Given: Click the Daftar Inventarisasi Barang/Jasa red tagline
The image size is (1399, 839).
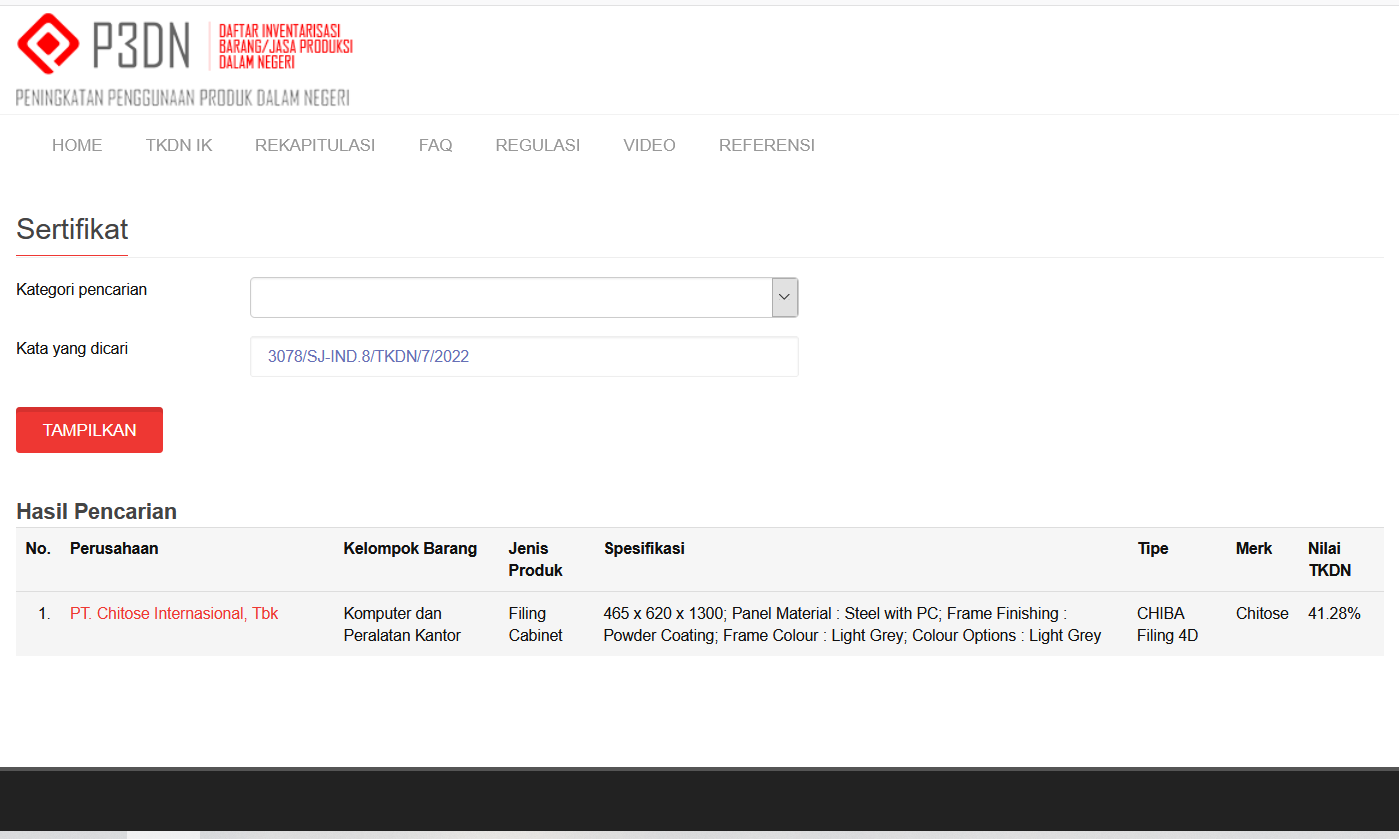Looking at the screenshot, I should click(x=285, y=47).
